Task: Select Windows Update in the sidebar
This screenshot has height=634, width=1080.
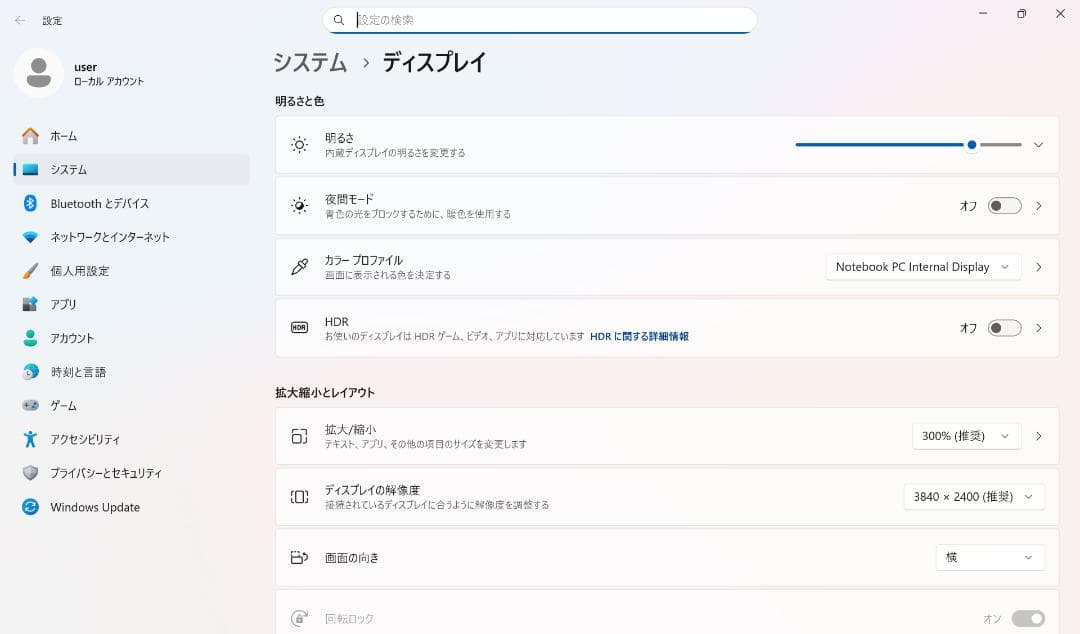Action: coord(95,507)
